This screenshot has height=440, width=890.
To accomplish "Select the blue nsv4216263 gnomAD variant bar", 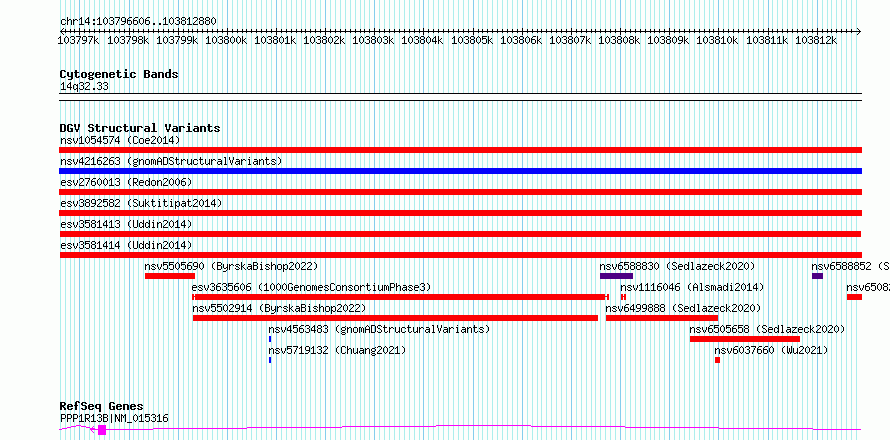I will click(x=460, y=171).
